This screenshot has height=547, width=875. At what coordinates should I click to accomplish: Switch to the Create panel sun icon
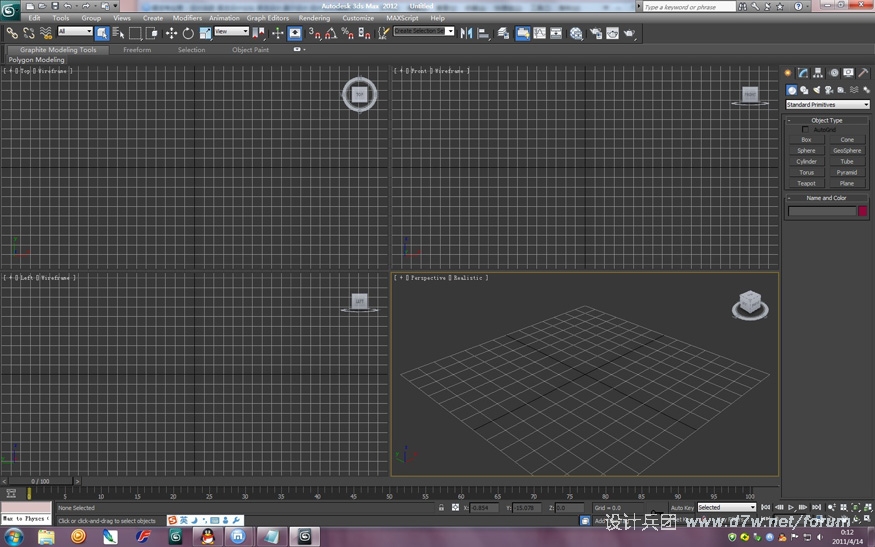[788, 73]
